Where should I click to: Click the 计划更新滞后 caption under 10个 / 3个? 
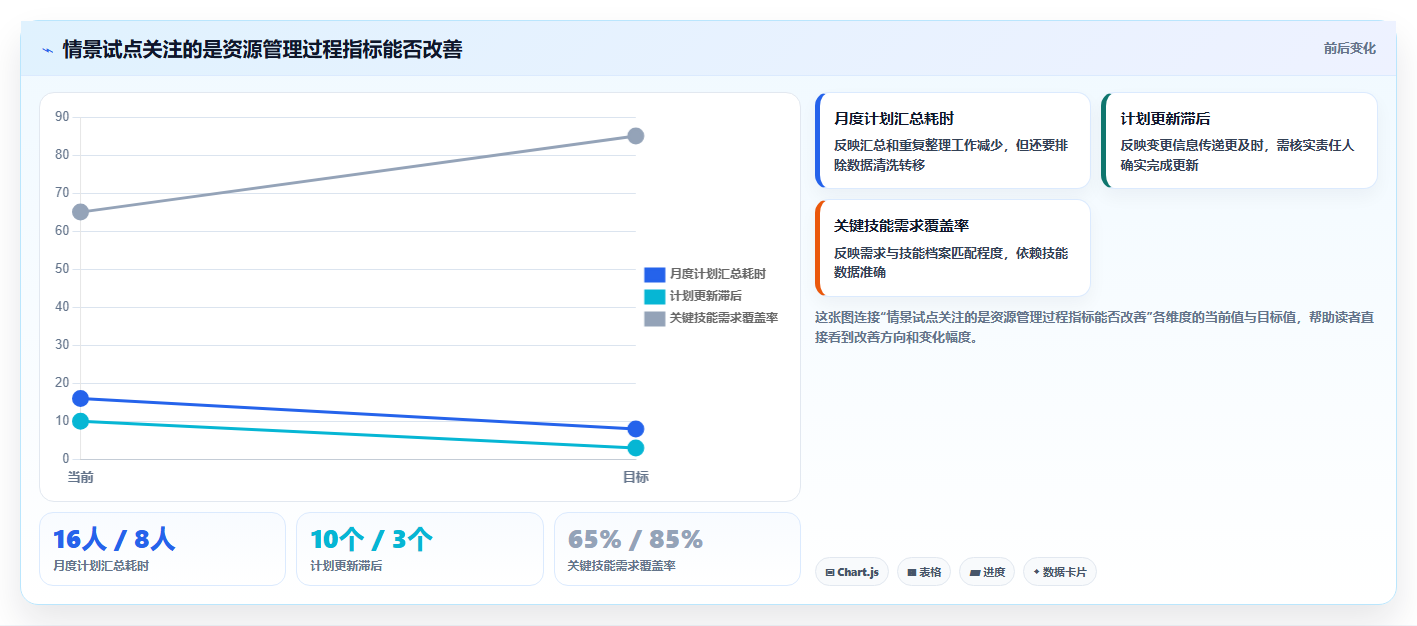tap(346, 566)
